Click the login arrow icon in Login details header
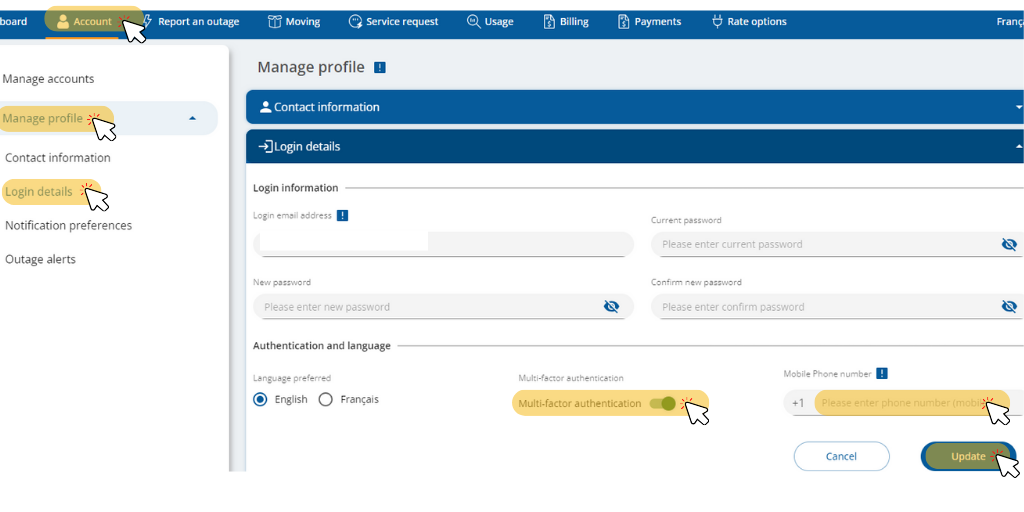Screen dimensions: 1024x512 click(x=265, y=147)
